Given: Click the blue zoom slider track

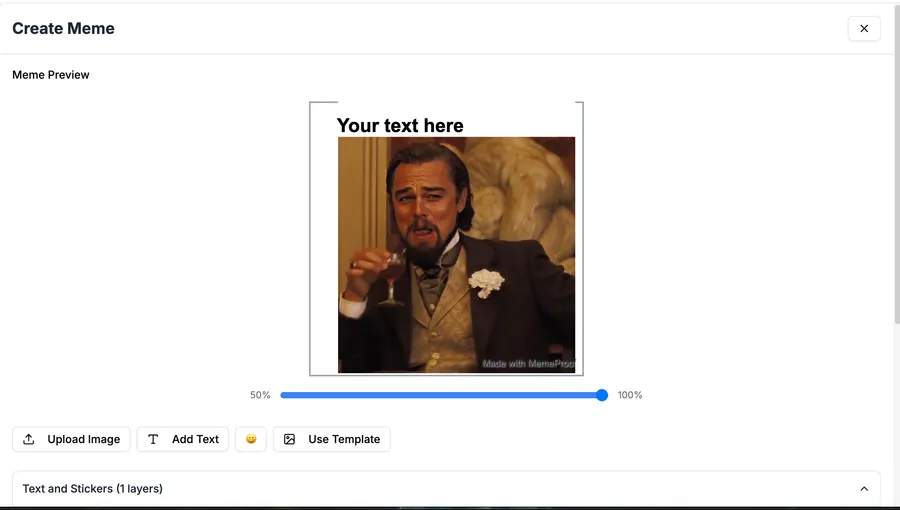Looking at the screenshot, I should (x=441, y=395).
